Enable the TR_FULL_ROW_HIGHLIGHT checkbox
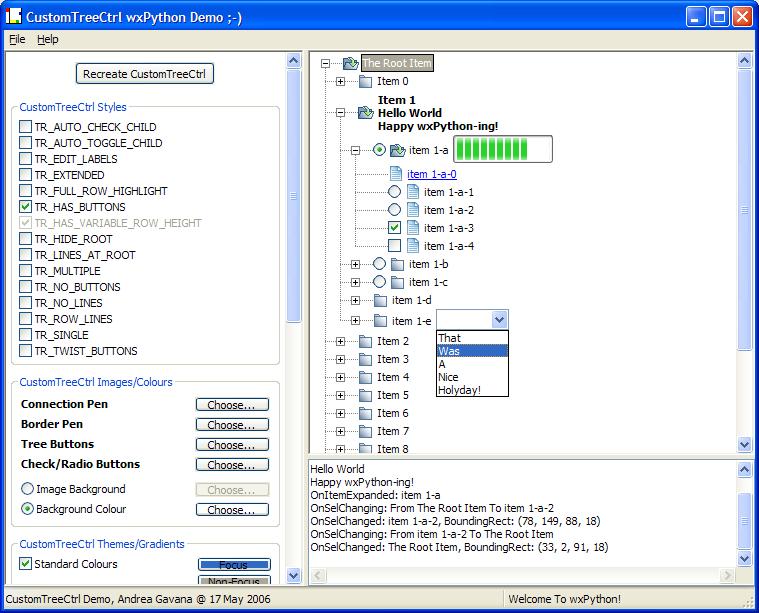 point(26,191)
